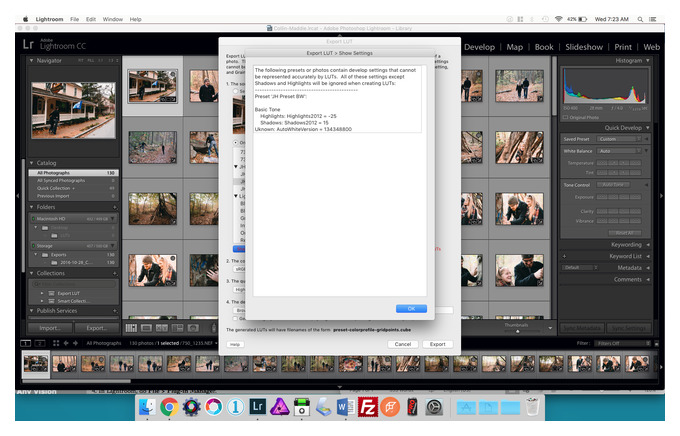
Task: Collapse the Navigator panel
Action: [31, 61]
